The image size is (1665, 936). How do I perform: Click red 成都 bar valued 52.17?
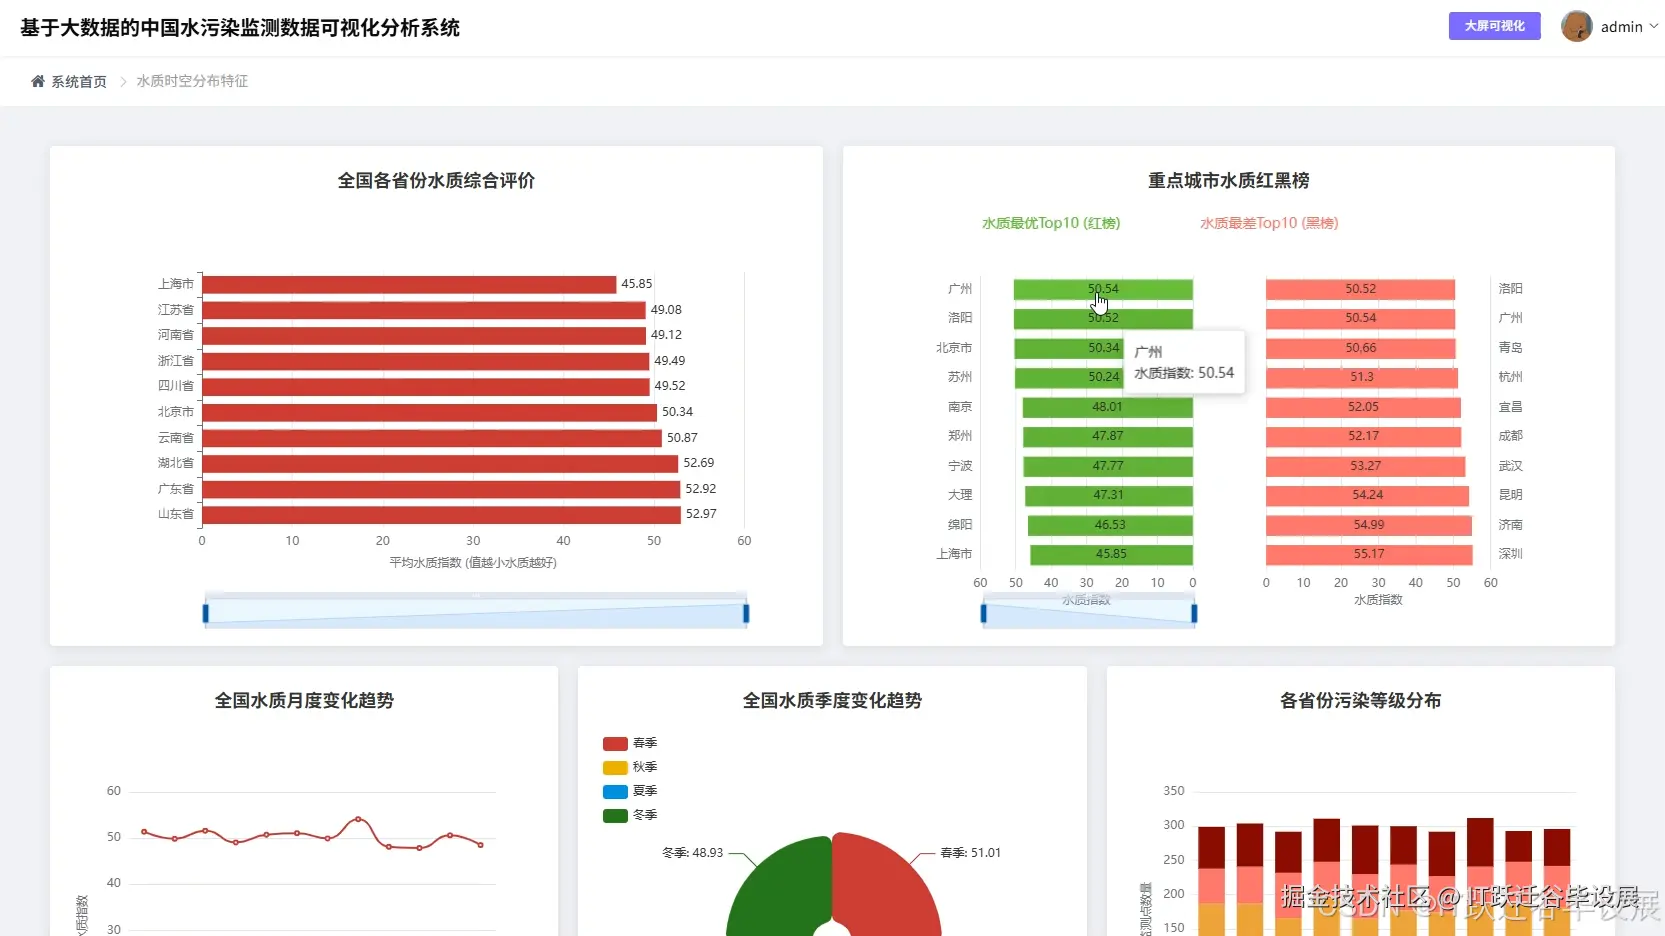(x=1363, y=436)
